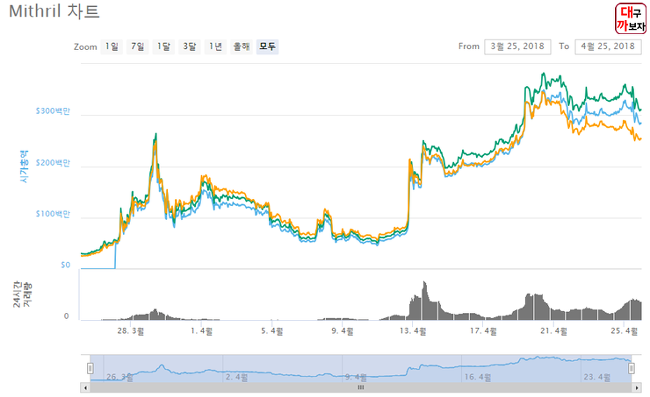Click the Mithril 차트 heading
This screenshot has width=650, height=397.
pos(54,11)
